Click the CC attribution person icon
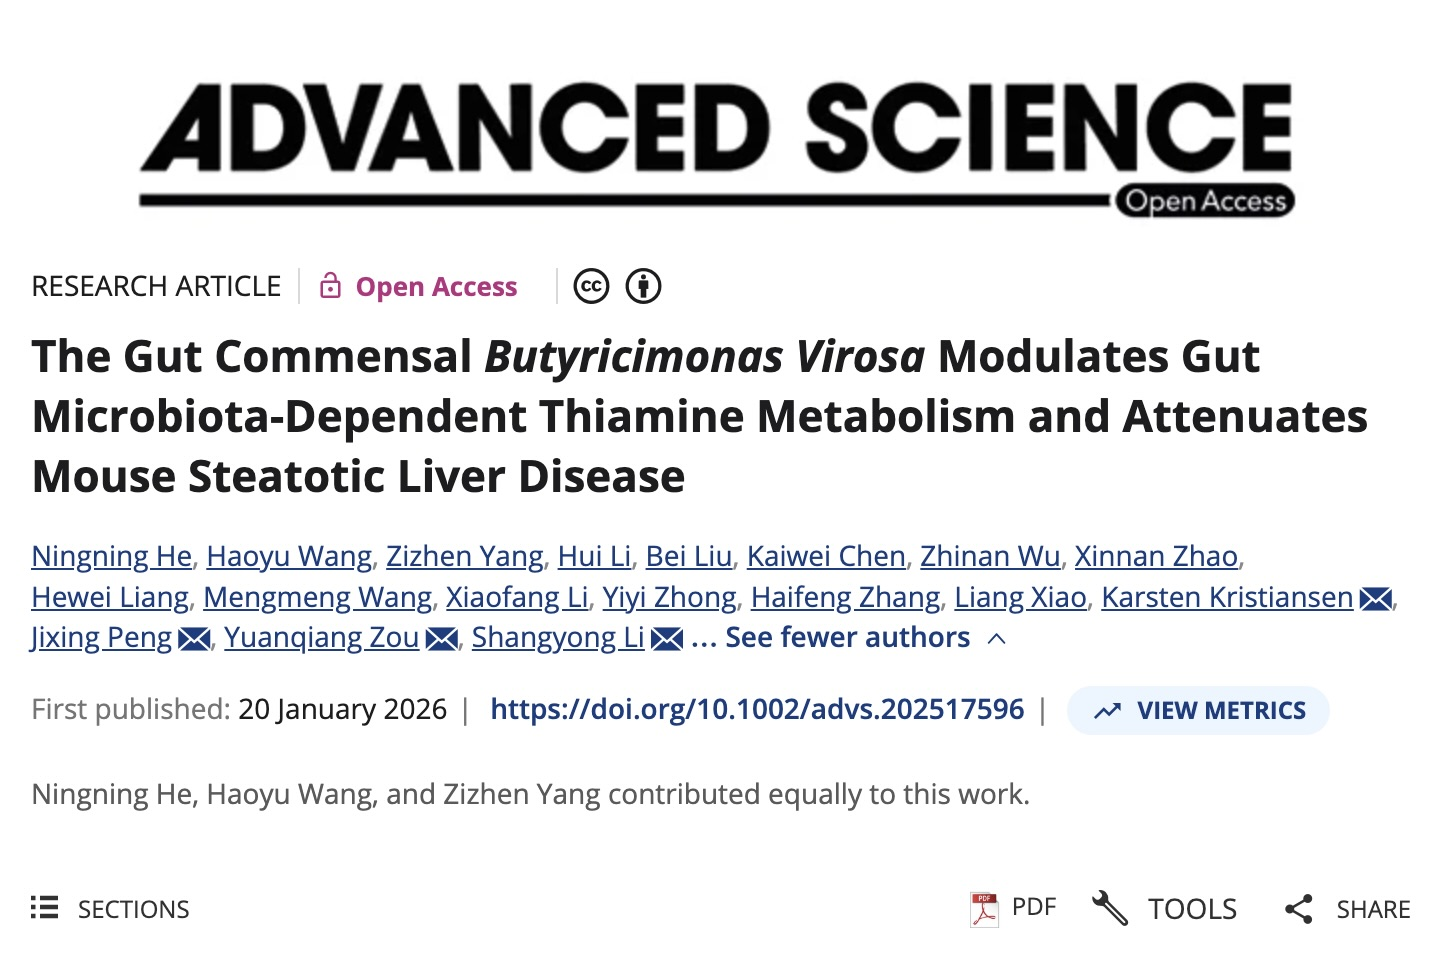 pos(643,287)
